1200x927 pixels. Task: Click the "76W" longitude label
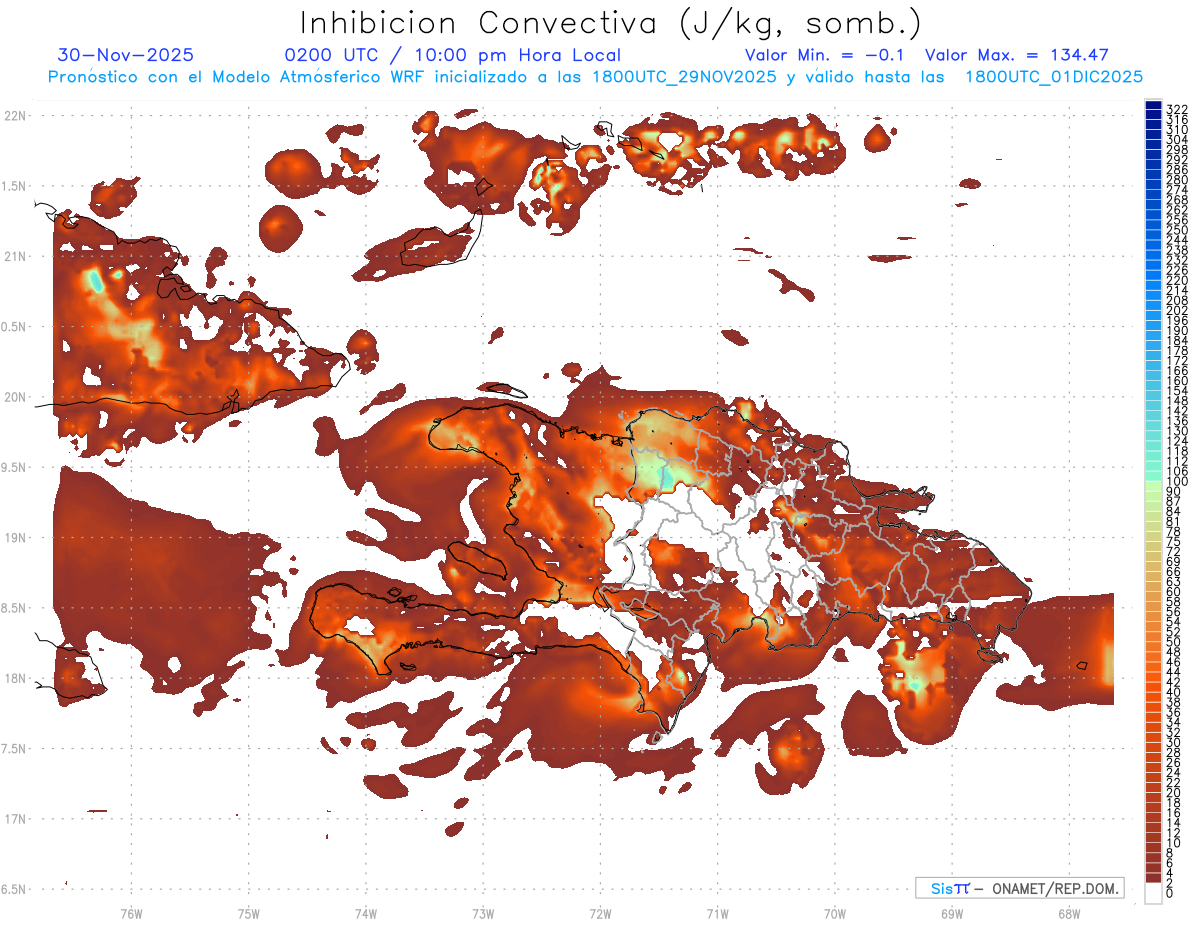[131, 913]
